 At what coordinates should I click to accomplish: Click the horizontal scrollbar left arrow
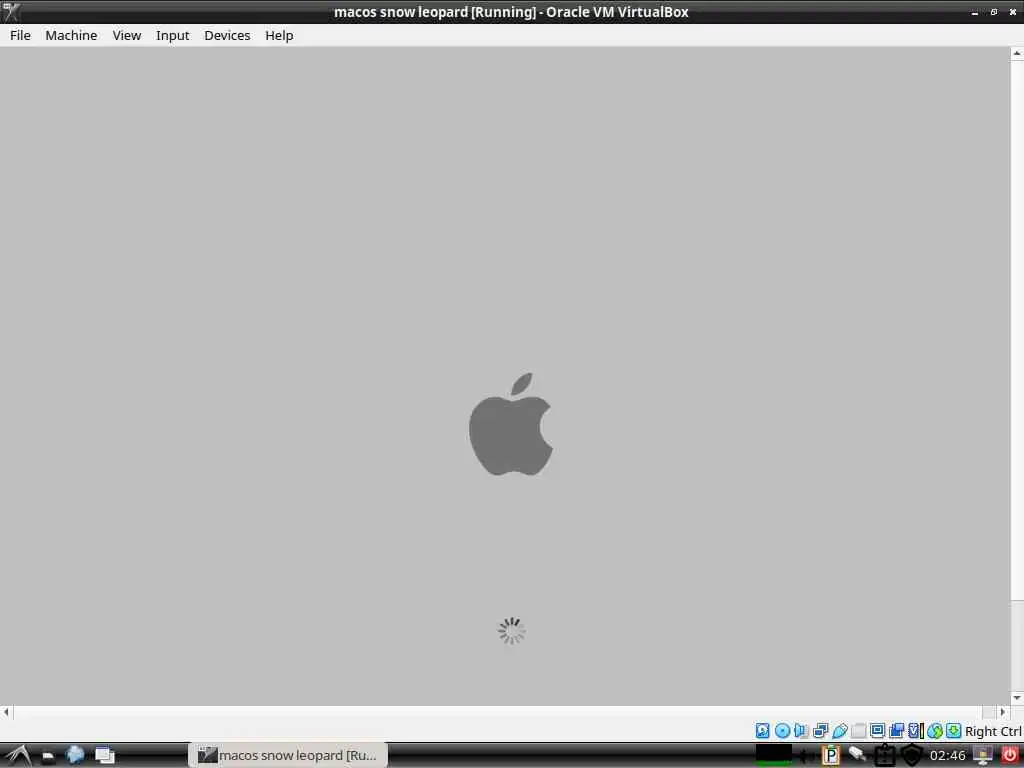[7, 712]
